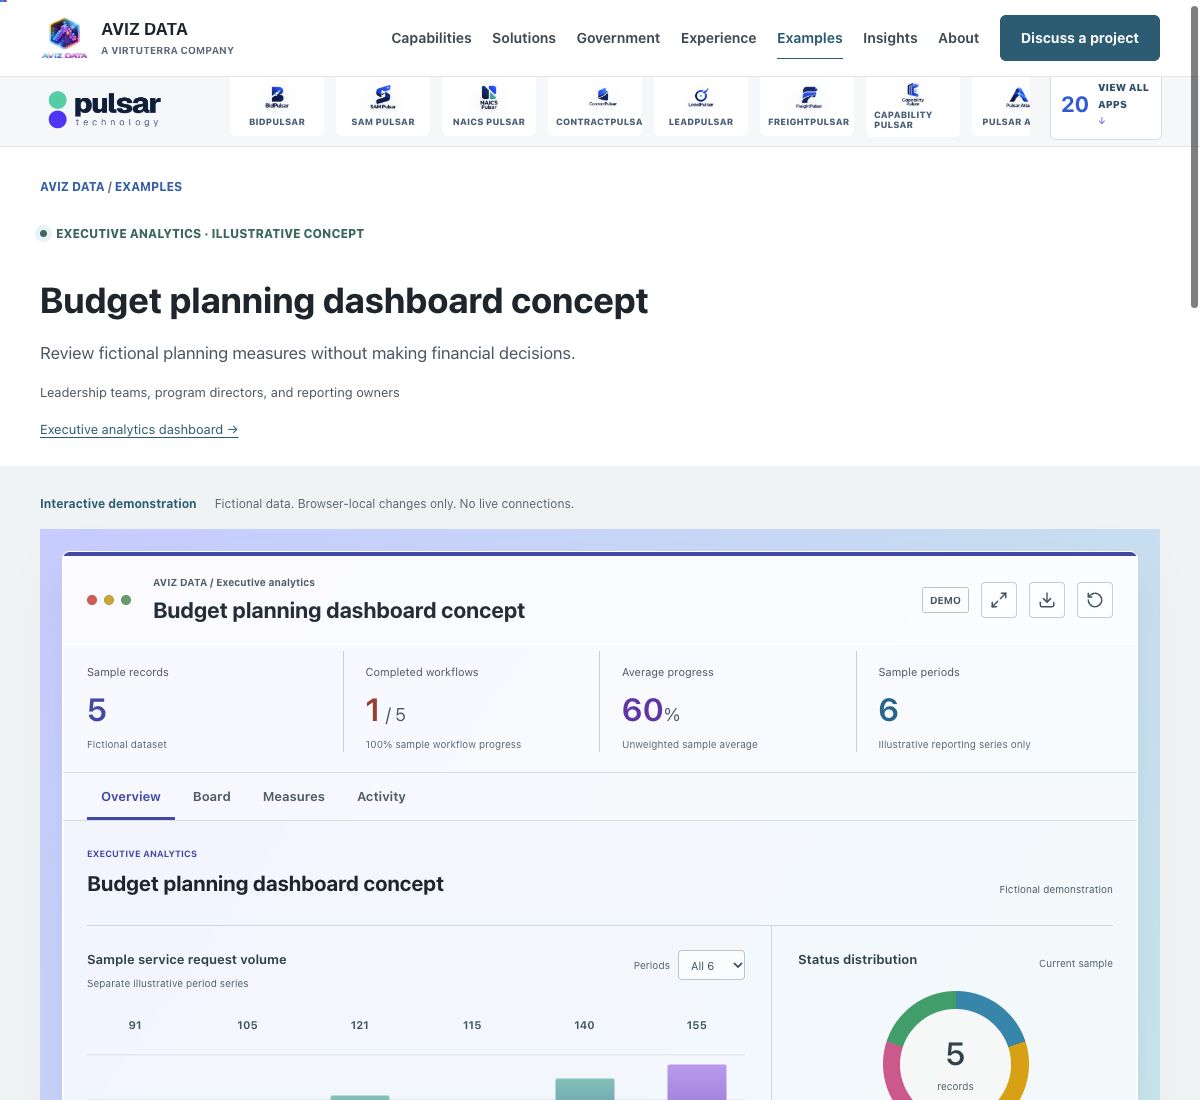Click the teal bar for 140

(x=585, y=1089)
